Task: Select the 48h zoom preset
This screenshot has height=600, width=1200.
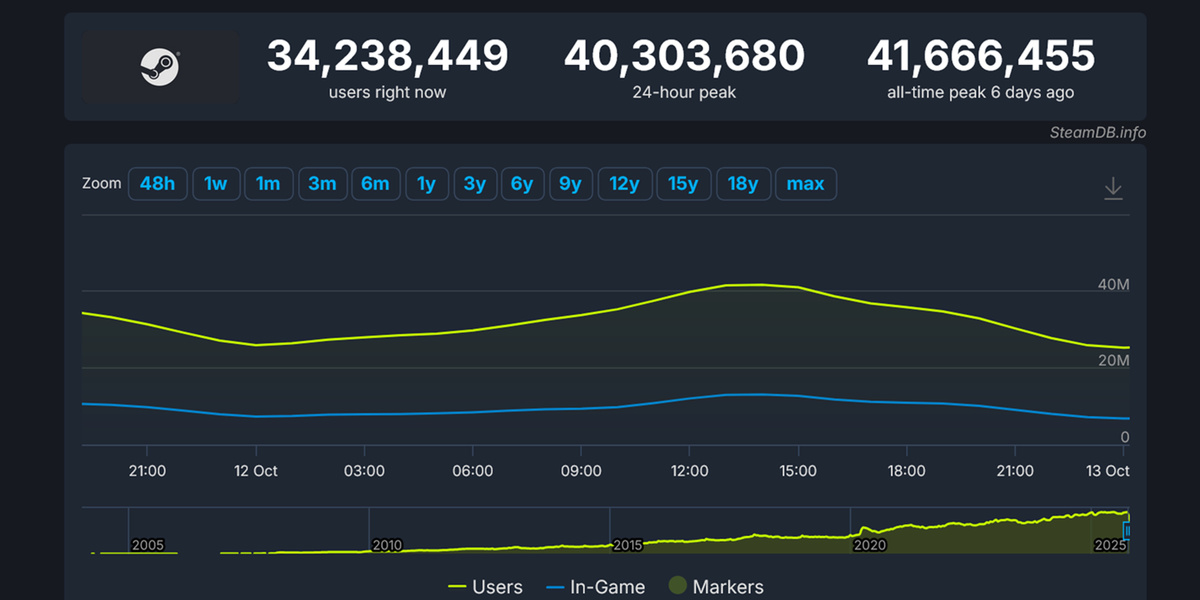Action: [x=157, y=183]
